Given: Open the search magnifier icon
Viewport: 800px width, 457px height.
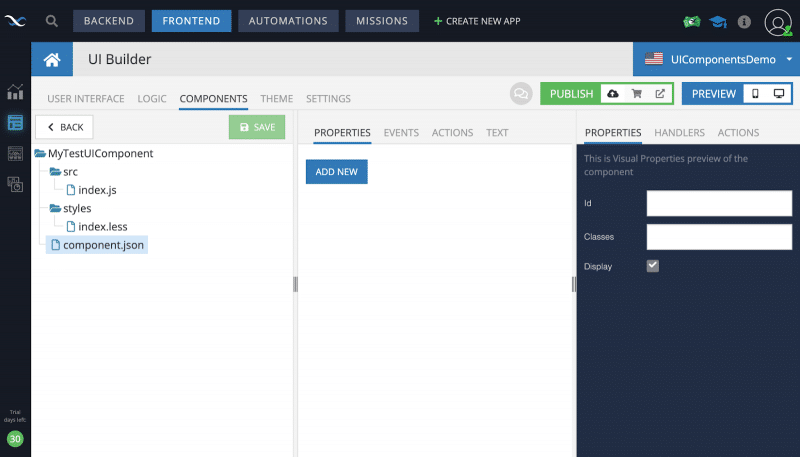Looking at the screenshot, I should (x=52, y=21).
